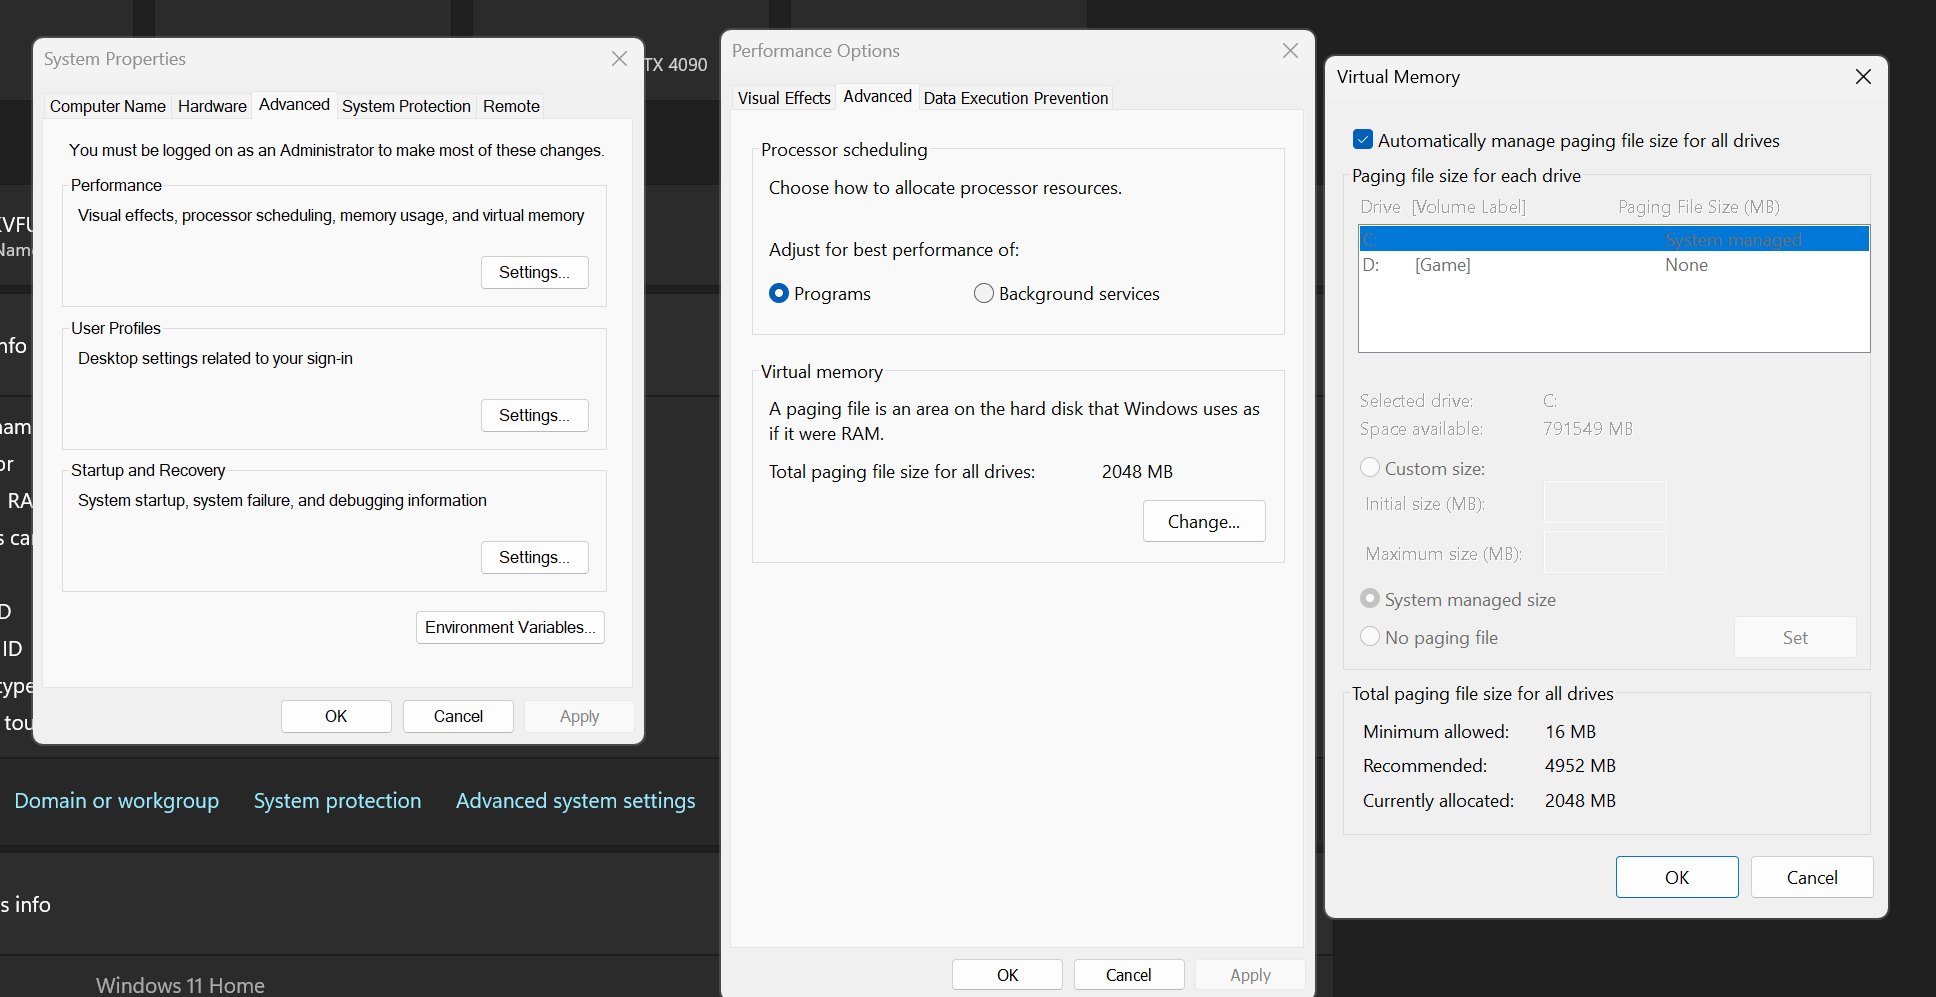This screenshot has height=997, width=1936.
Task: Select Advanced tab in System Properties
Action: point(294,104)
